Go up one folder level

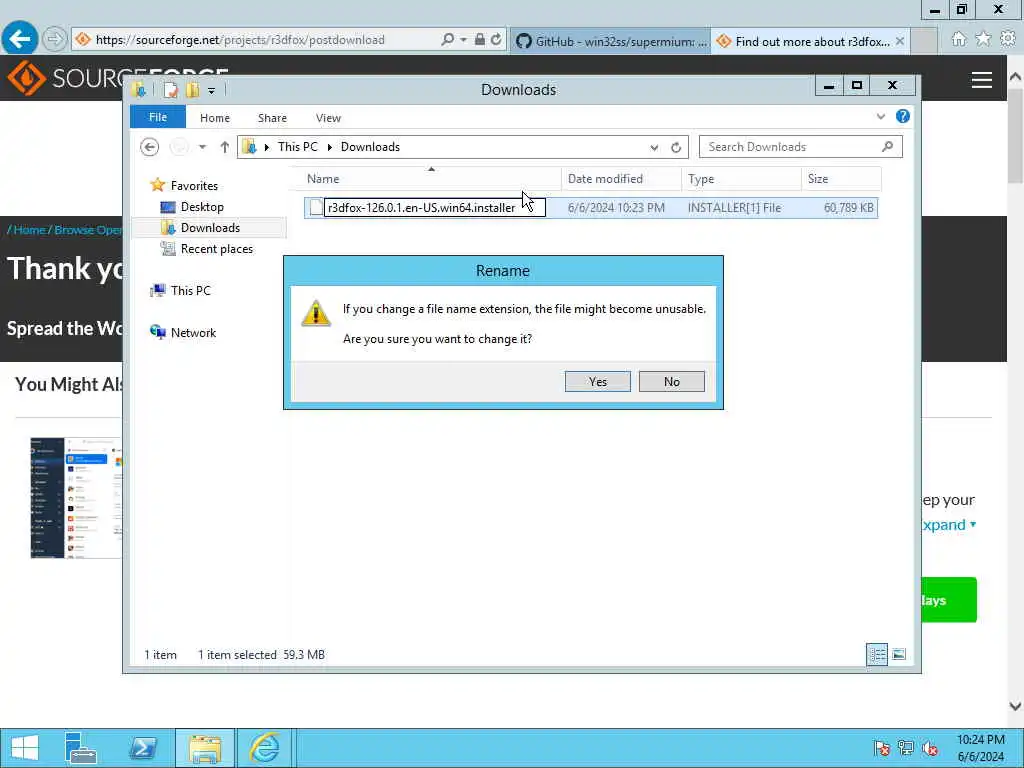224,147
